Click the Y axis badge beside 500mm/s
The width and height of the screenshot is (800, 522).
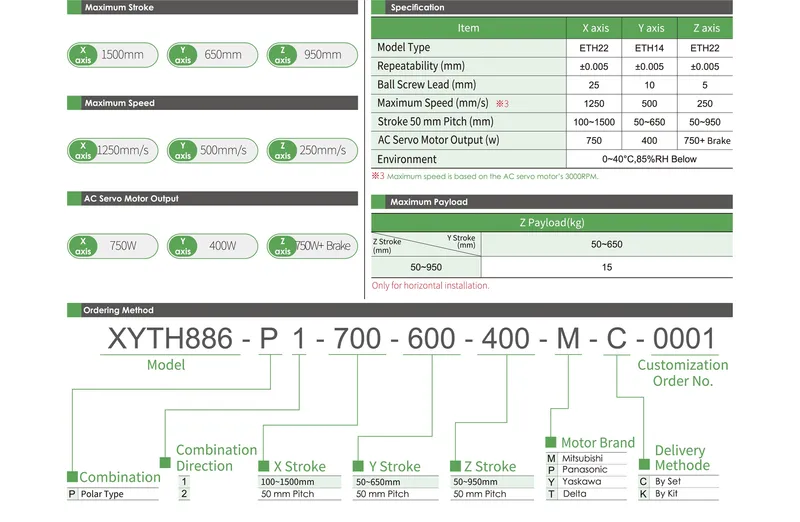pos(183,151)
